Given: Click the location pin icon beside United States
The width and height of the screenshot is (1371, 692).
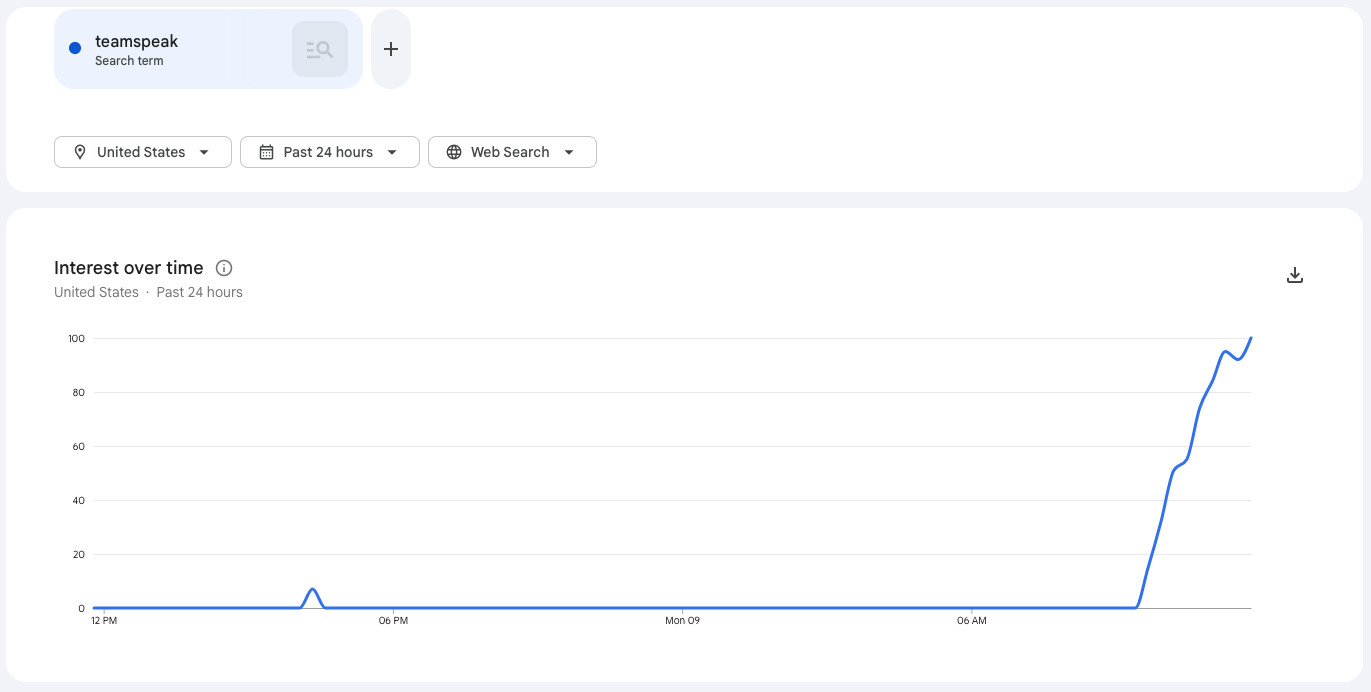Looking at the screenshot, I should (80, 152).
